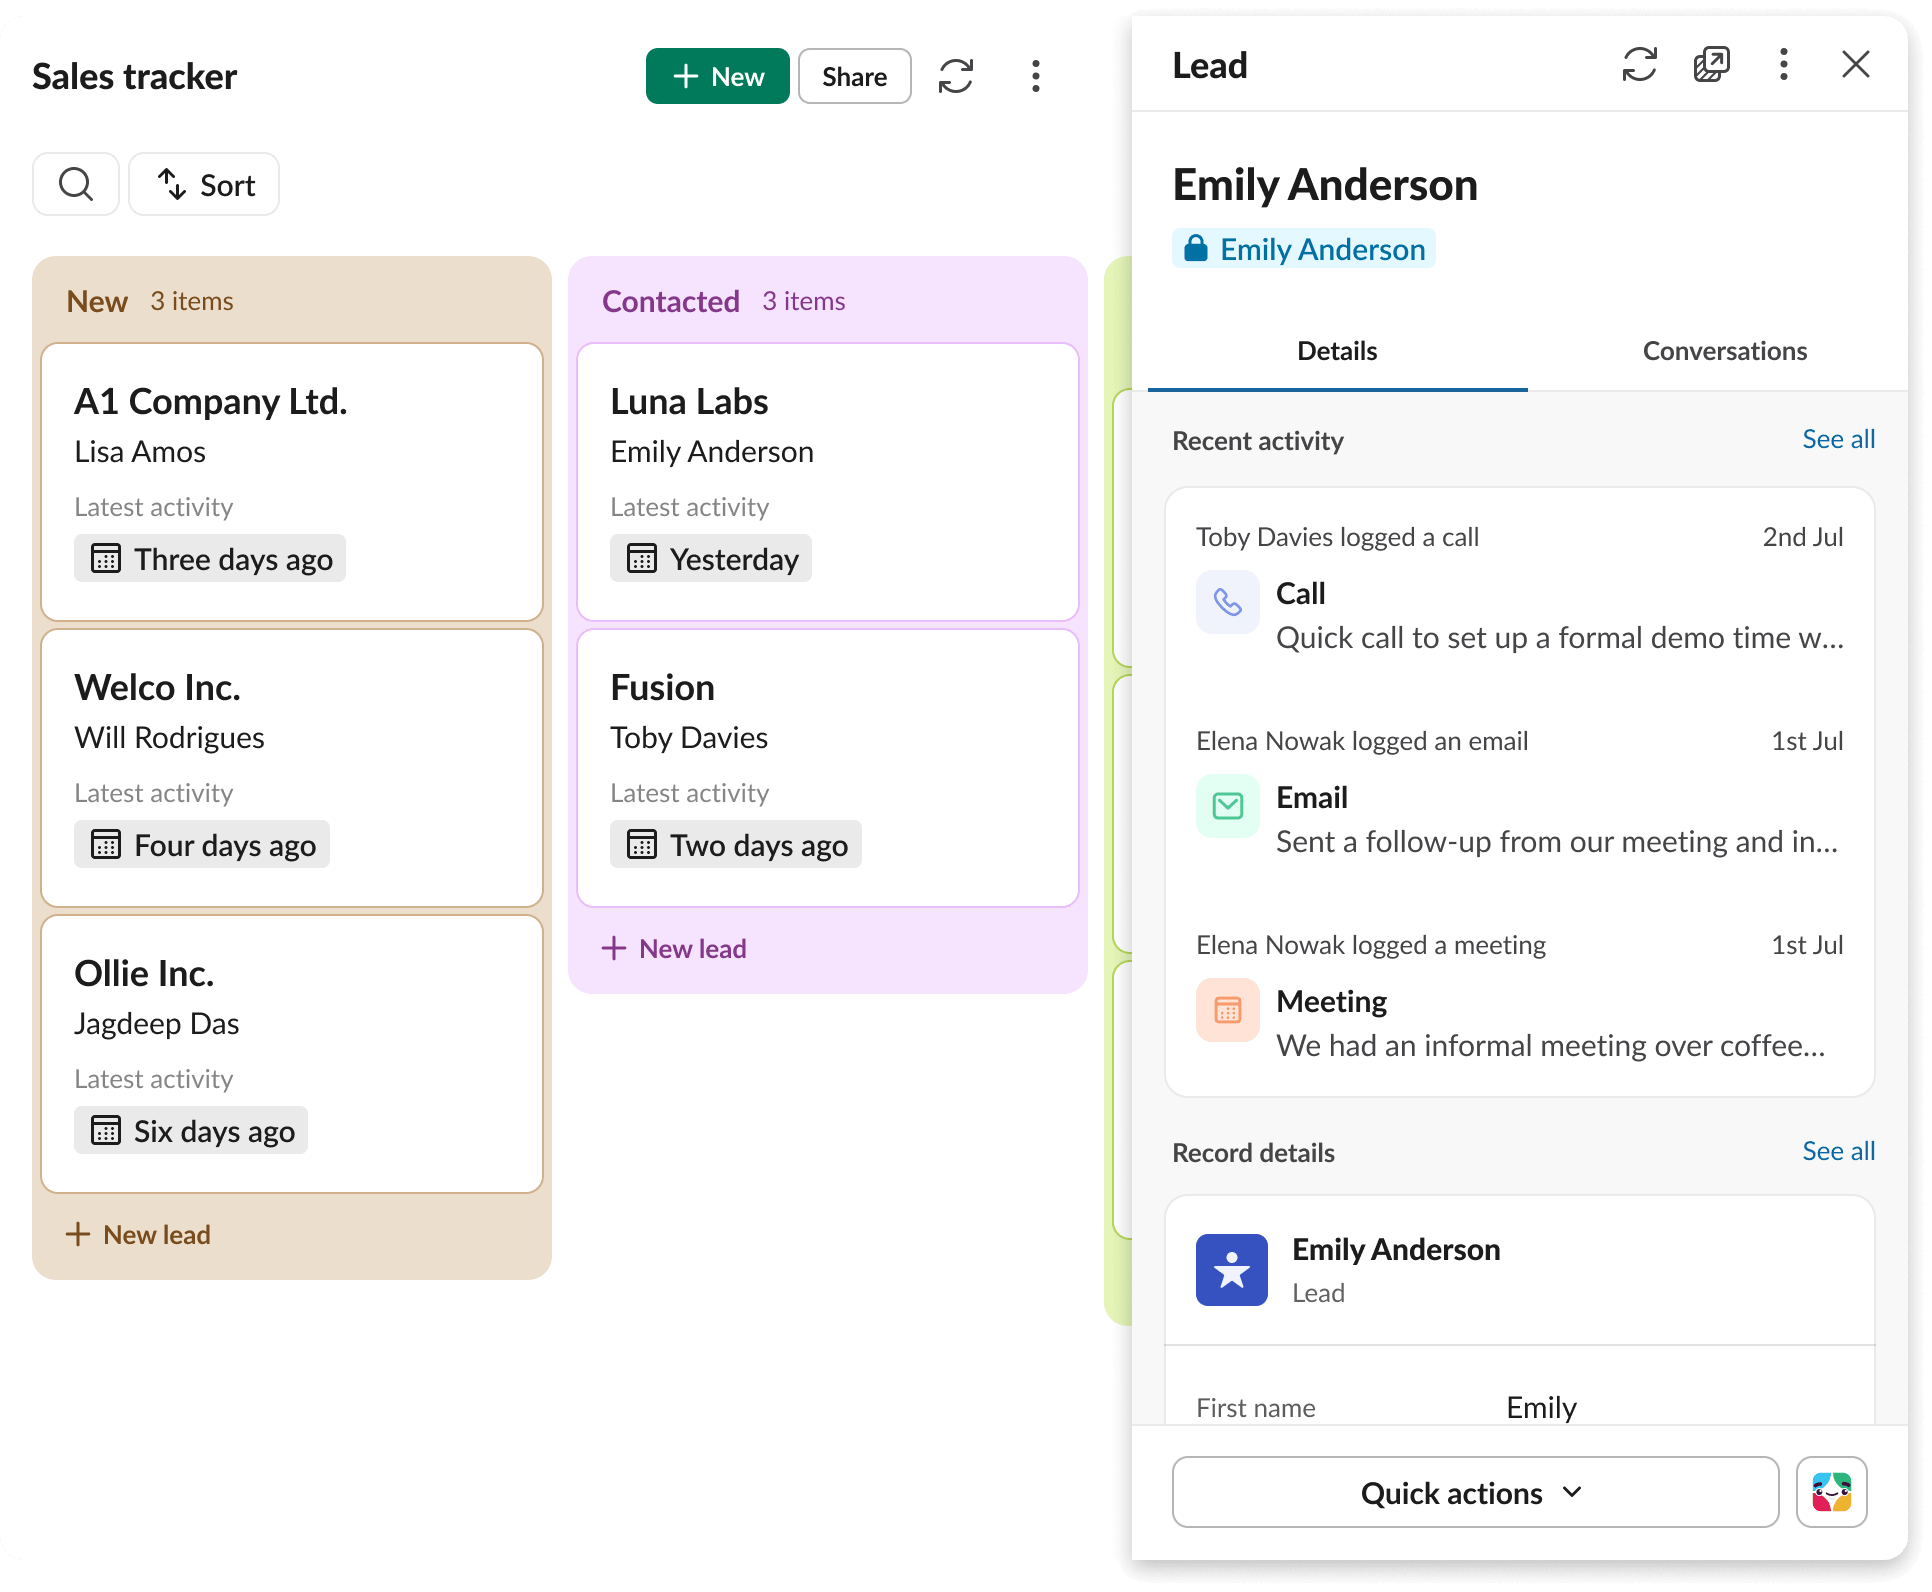Refresh the Lead panel
Image resolution: width=1932 pixels, height=1592 pixels.
pos(1640,65)
